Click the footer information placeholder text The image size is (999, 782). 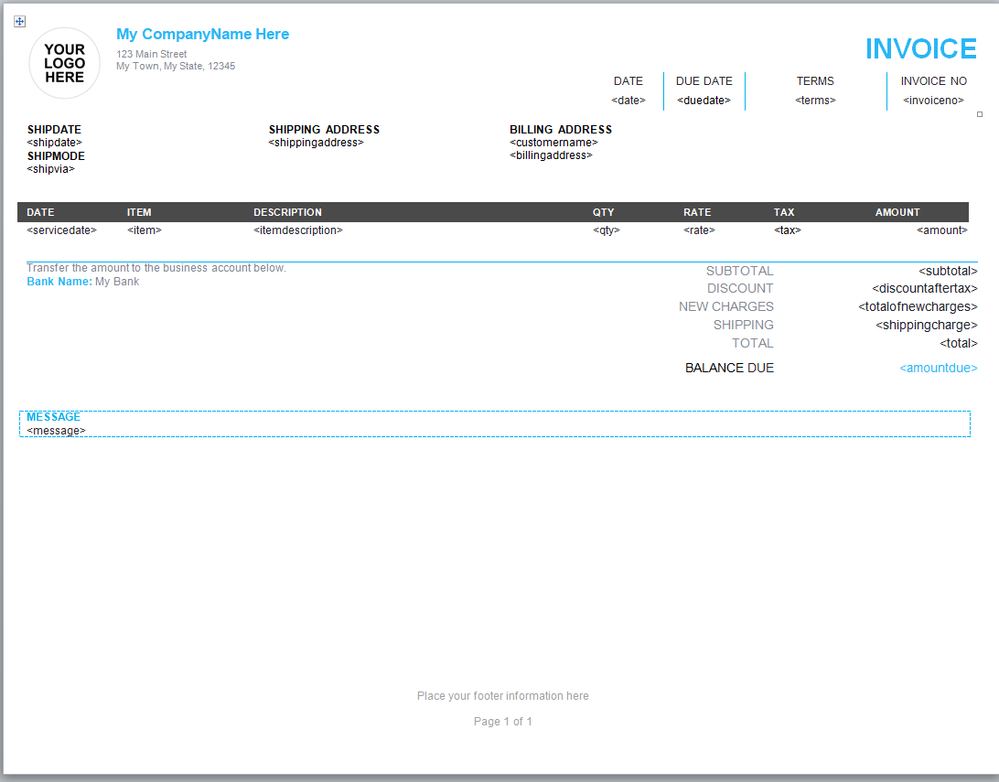tap(503, 696)
